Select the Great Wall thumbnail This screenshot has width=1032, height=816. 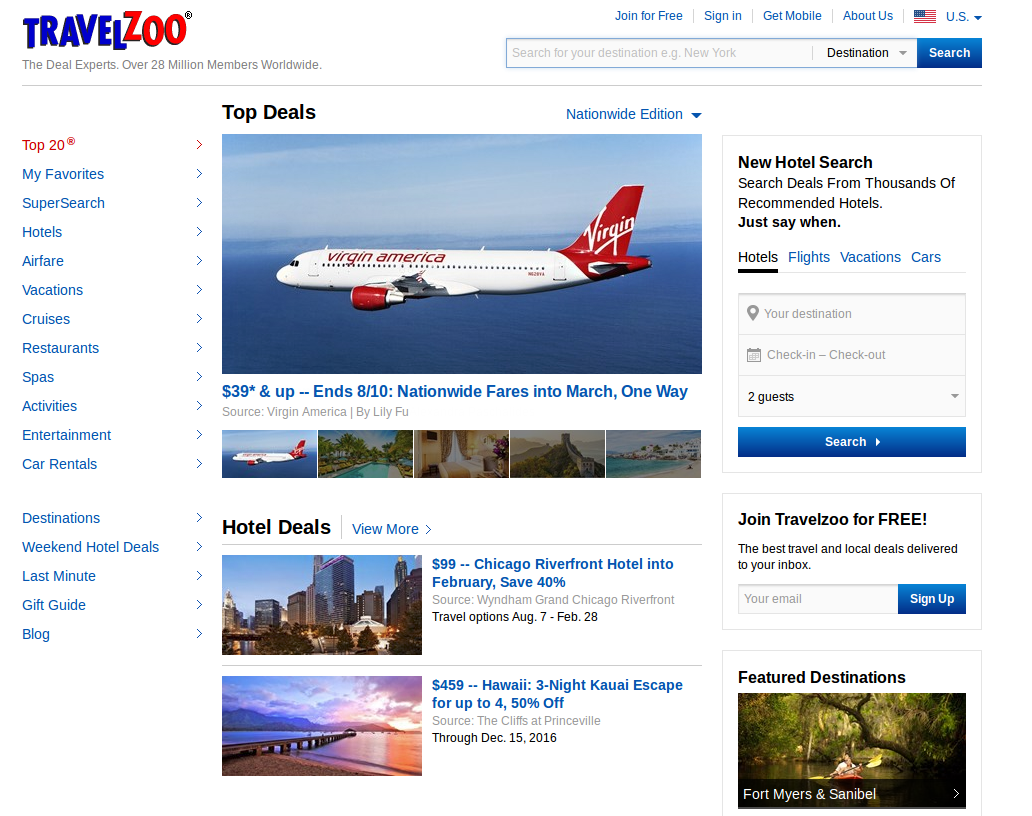(557, 453)
